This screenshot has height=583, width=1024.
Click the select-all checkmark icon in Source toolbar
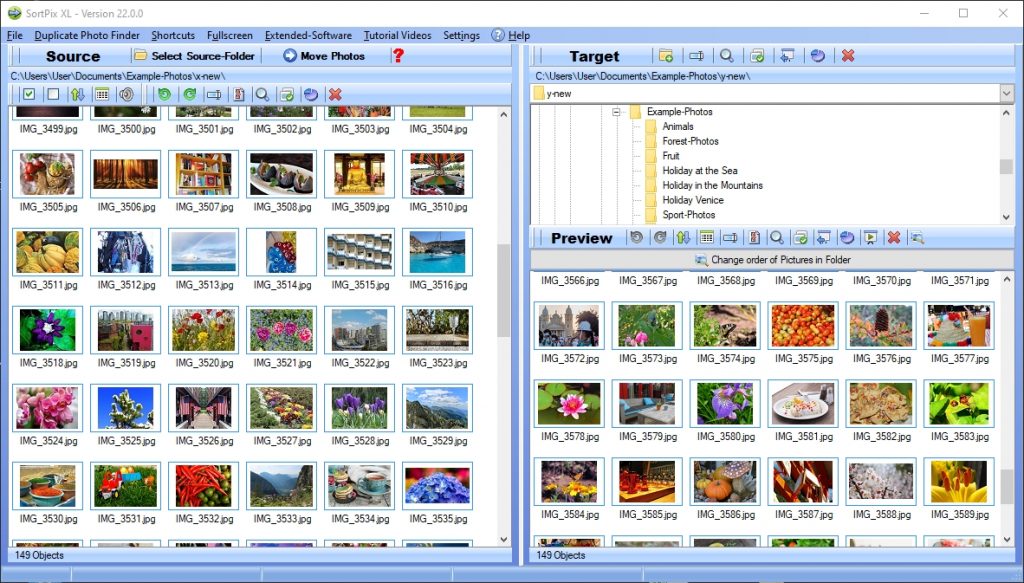29,94
